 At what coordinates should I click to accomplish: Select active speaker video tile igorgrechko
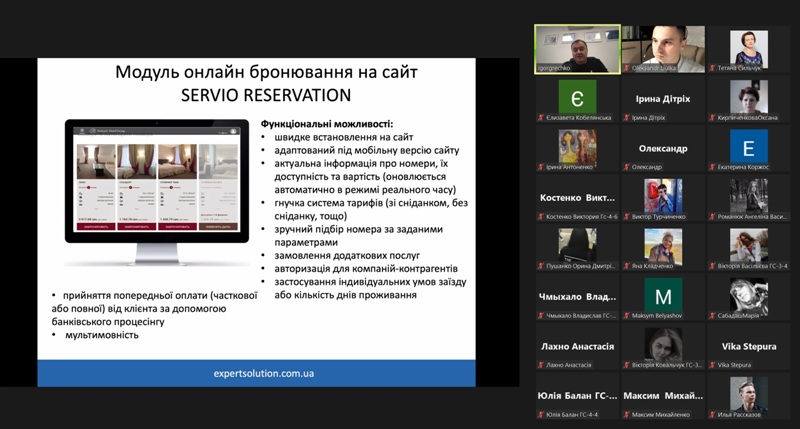point(578,49)
